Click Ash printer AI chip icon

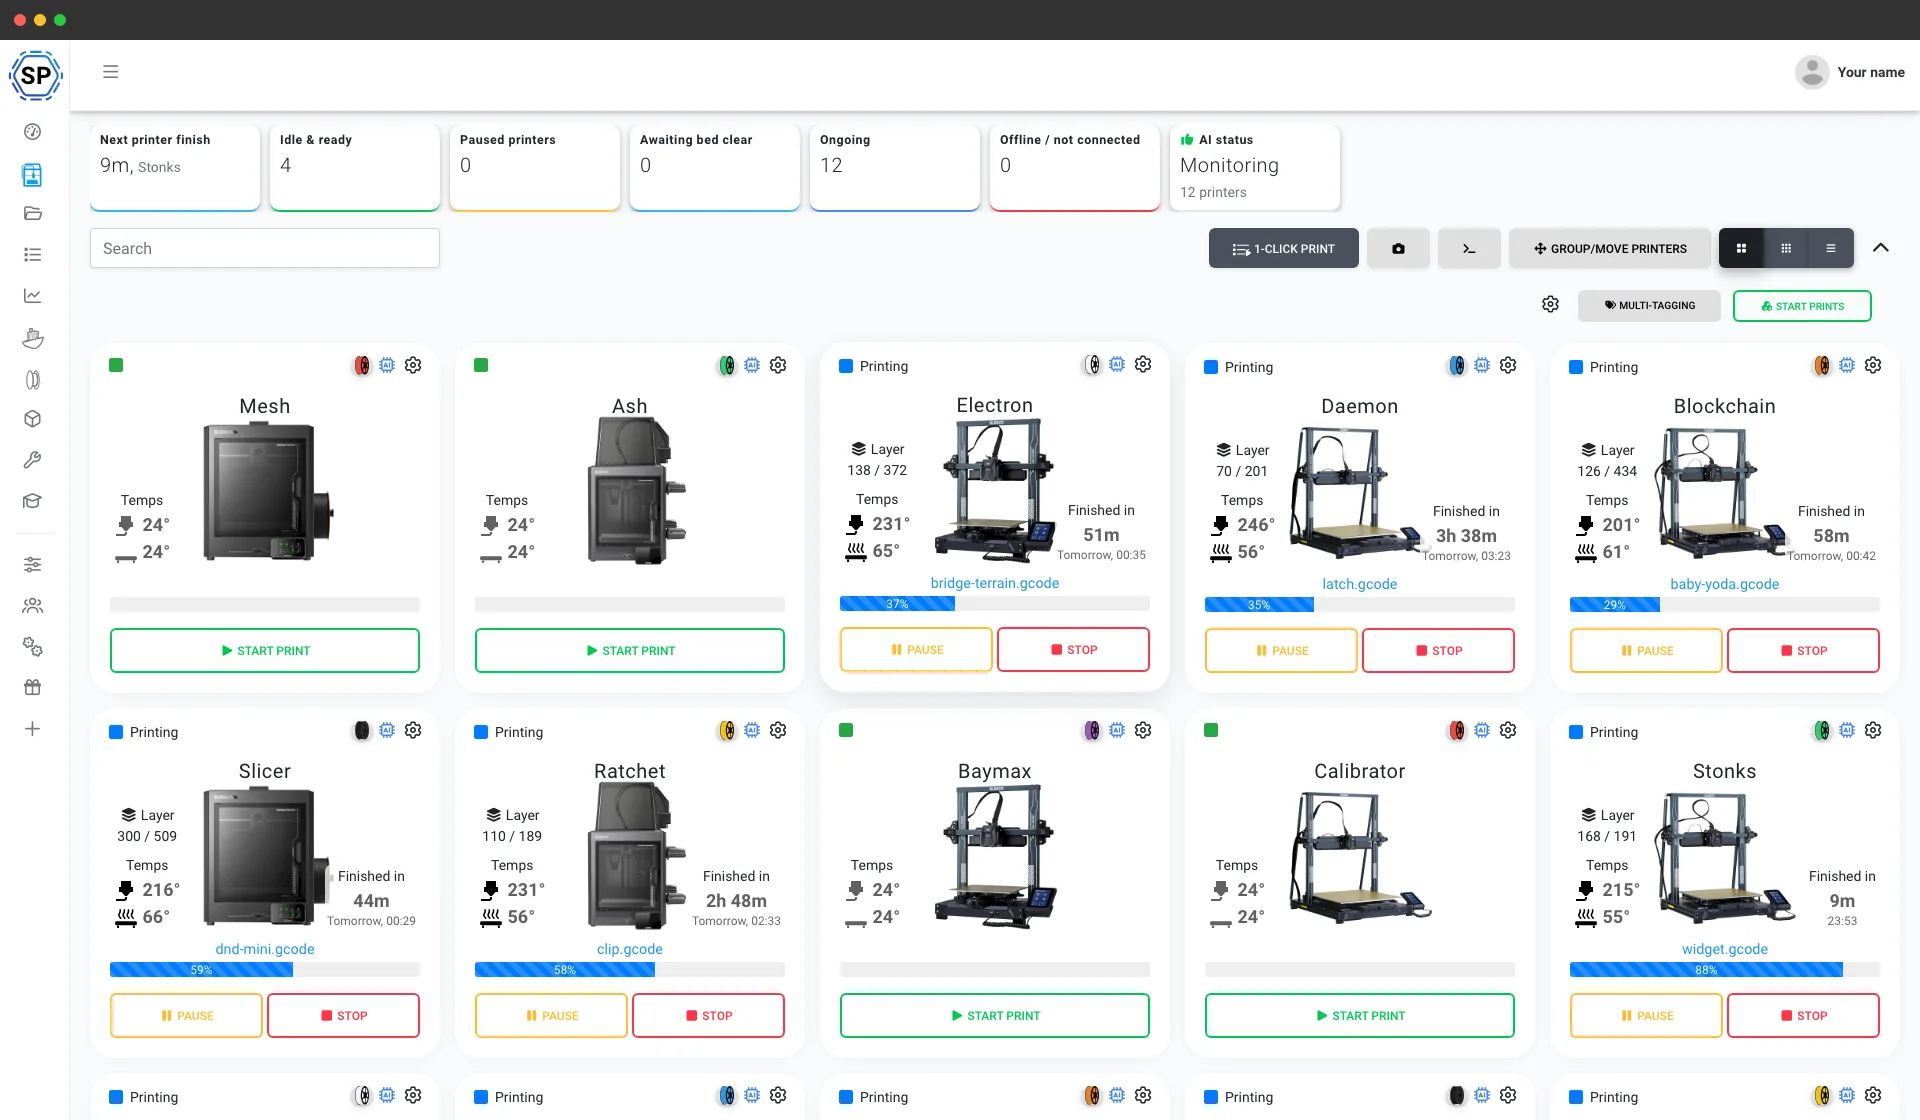[752, 365]
